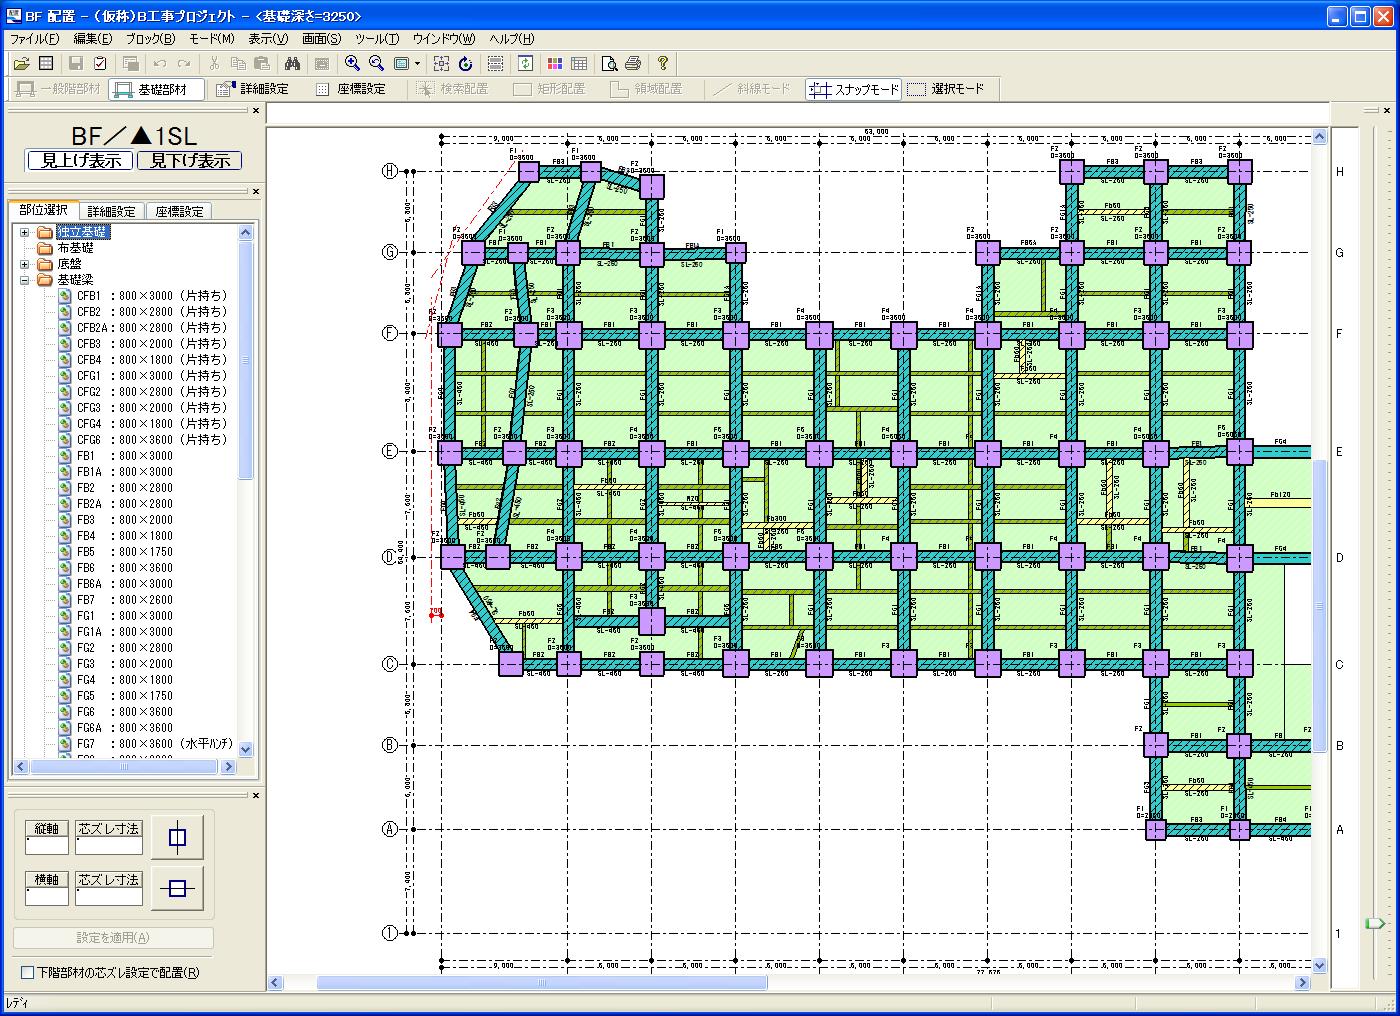Image resolution: width=1400 pixels, height=1016 pixels.
Task: Enable 下階部材の芯ズレ設定で配置 checkbox
Action: click(x=28, y=972)
